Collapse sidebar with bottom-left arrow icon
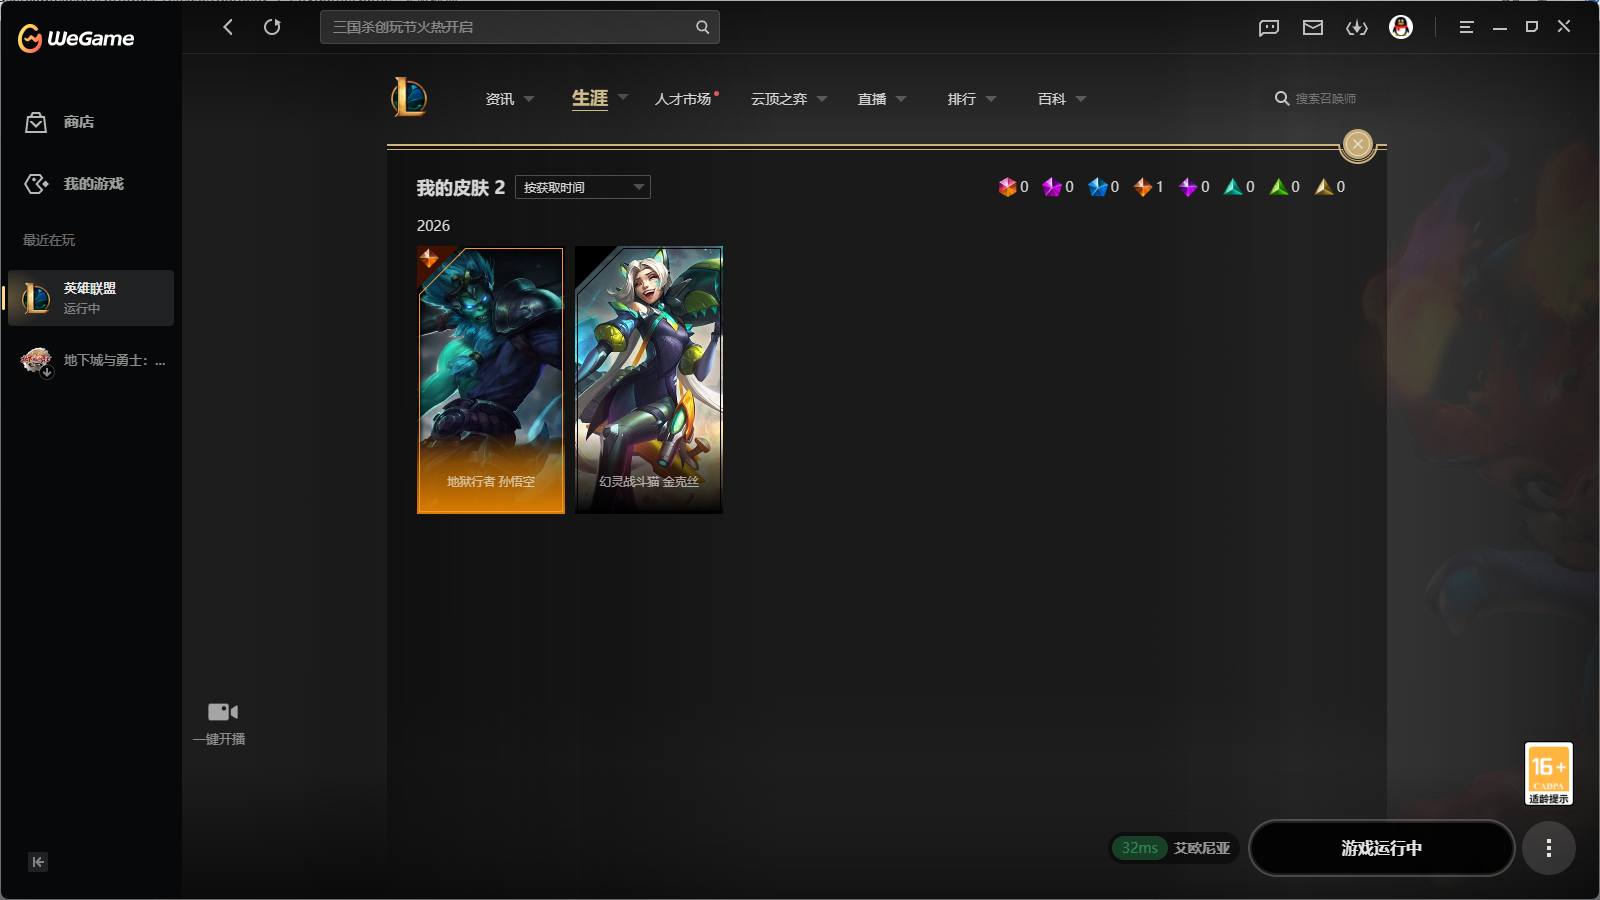The height and width of the screenshot is (900, 1600). coord(38,862)
